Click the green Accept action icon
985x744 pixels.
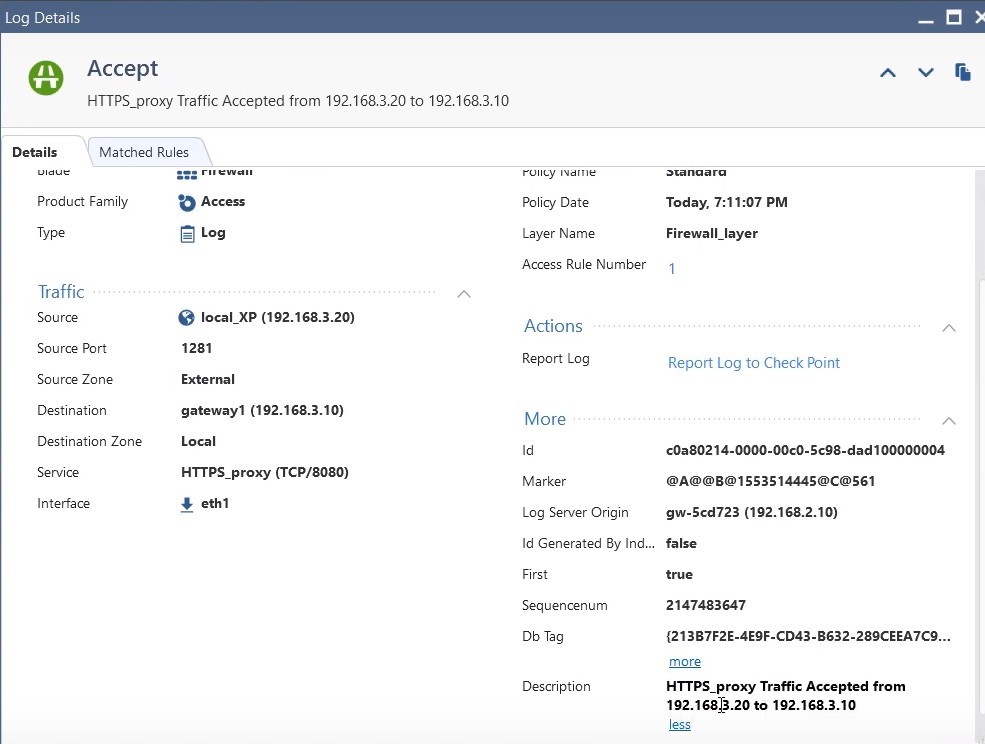pos(46,77)
